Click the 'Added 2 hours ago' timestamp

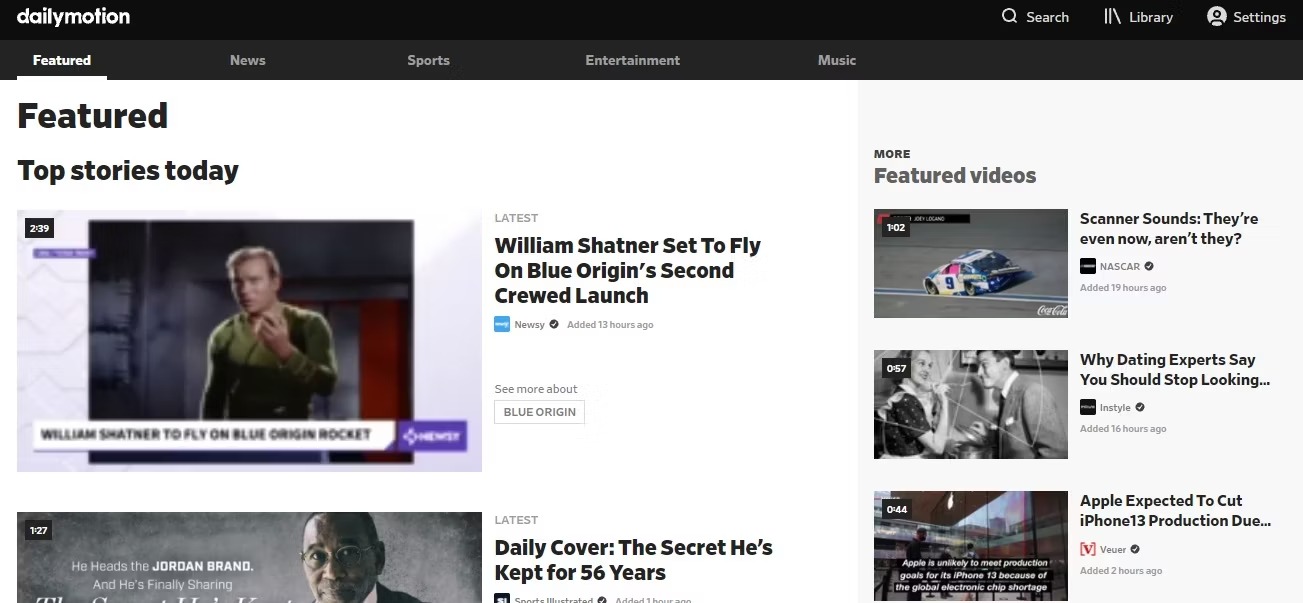coord(1121,571)
